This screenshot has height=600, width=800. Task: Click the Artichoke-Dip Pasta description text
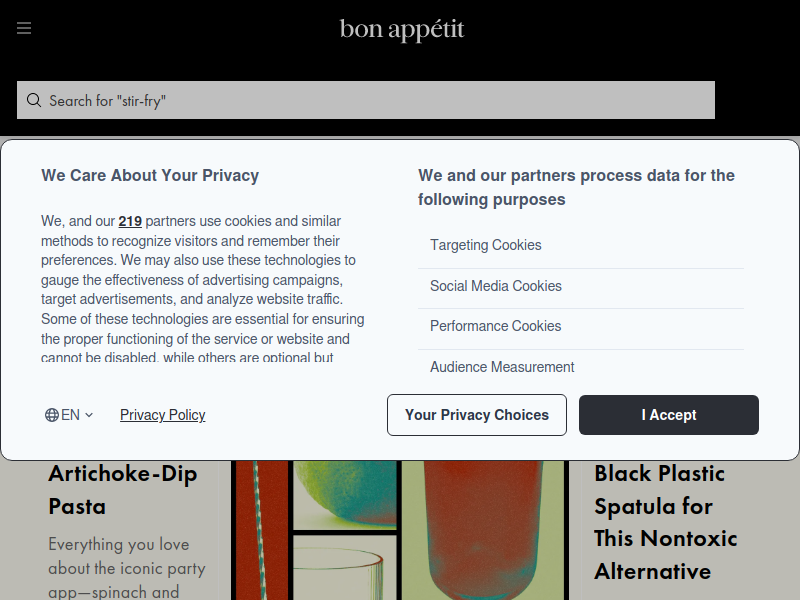click(127, 568)
